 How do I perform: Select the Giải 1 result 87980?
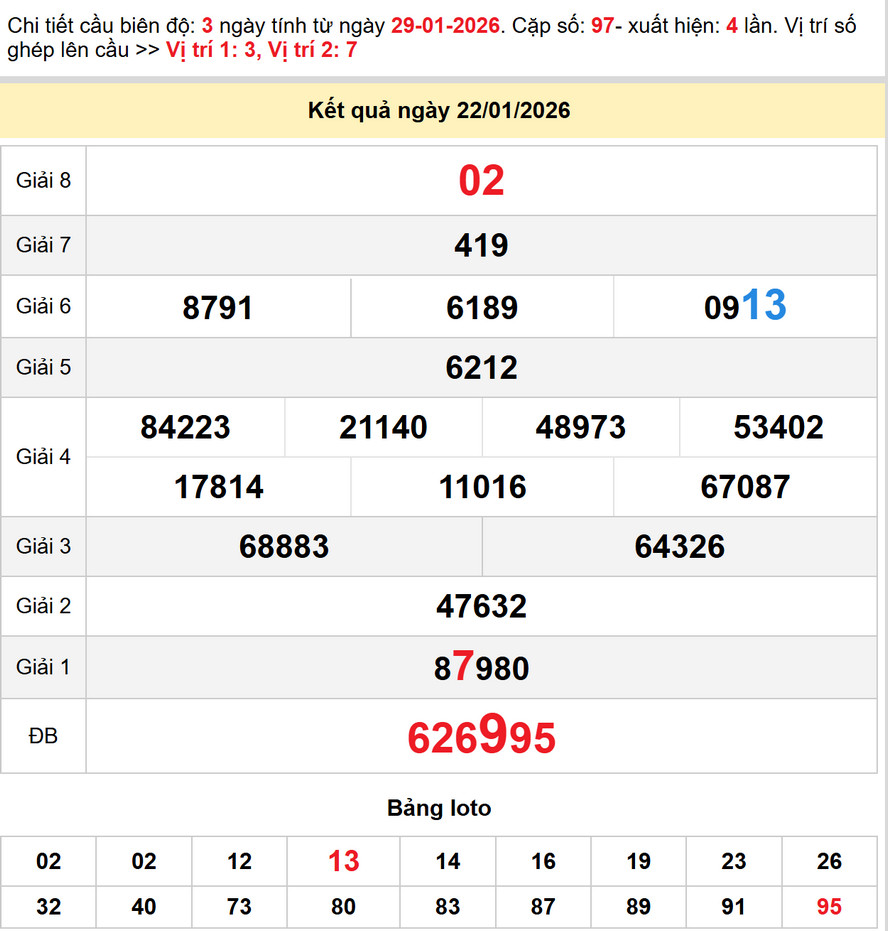pos(481,667)
